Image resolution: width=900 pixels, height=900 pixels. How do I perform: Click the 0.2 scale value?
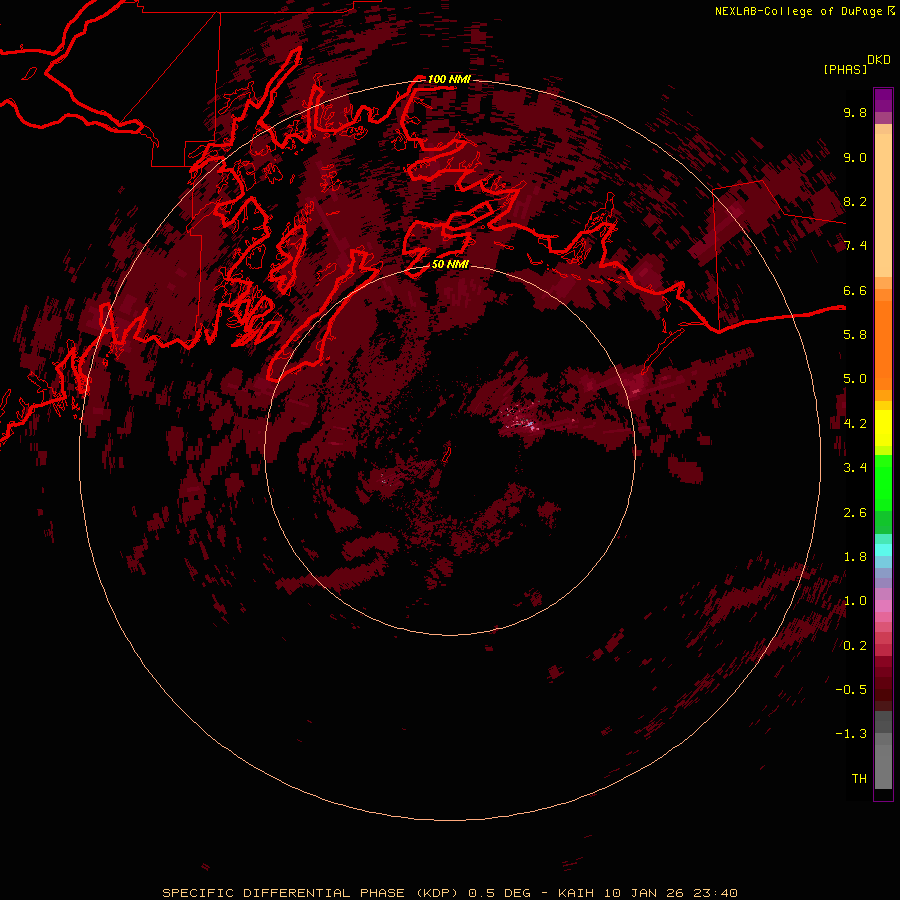[x=855, y=646]
